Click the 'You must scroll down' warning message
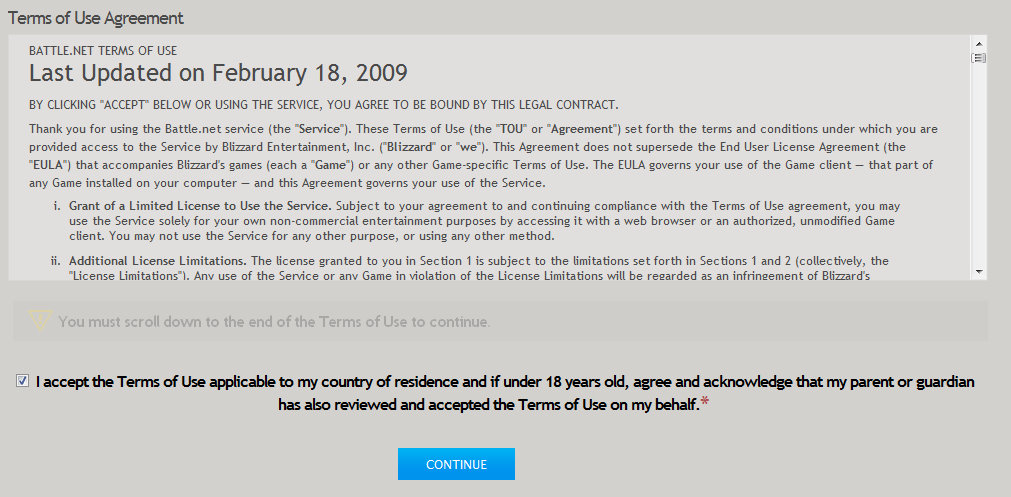The height and width of the screenshot is (497, 1011). [x=275, y=321]
